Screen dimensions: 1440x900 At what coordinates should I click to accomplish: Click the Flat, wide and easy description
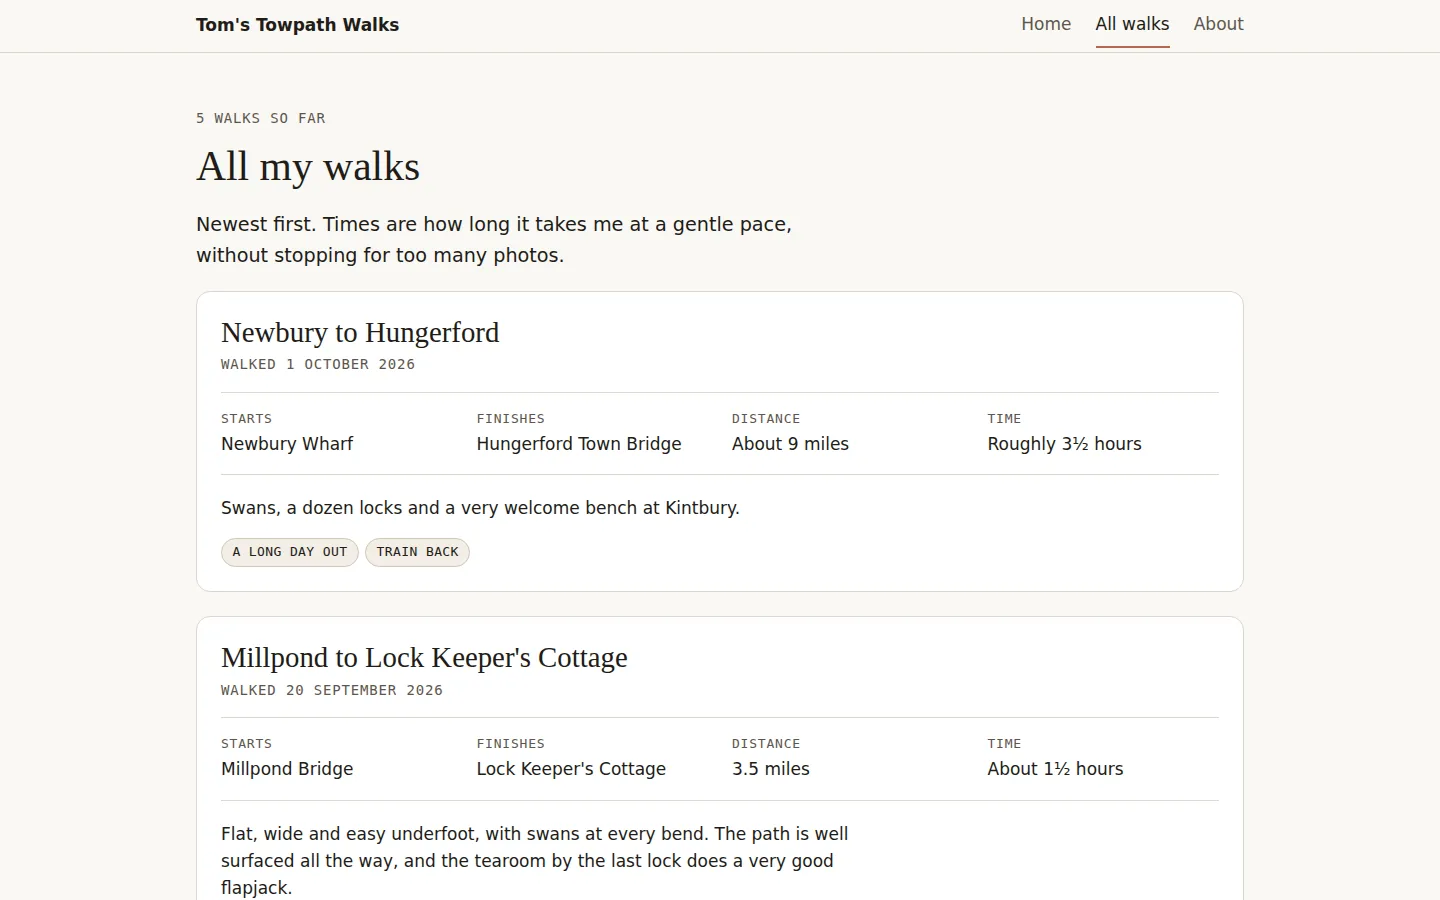[x=535, y=860]
